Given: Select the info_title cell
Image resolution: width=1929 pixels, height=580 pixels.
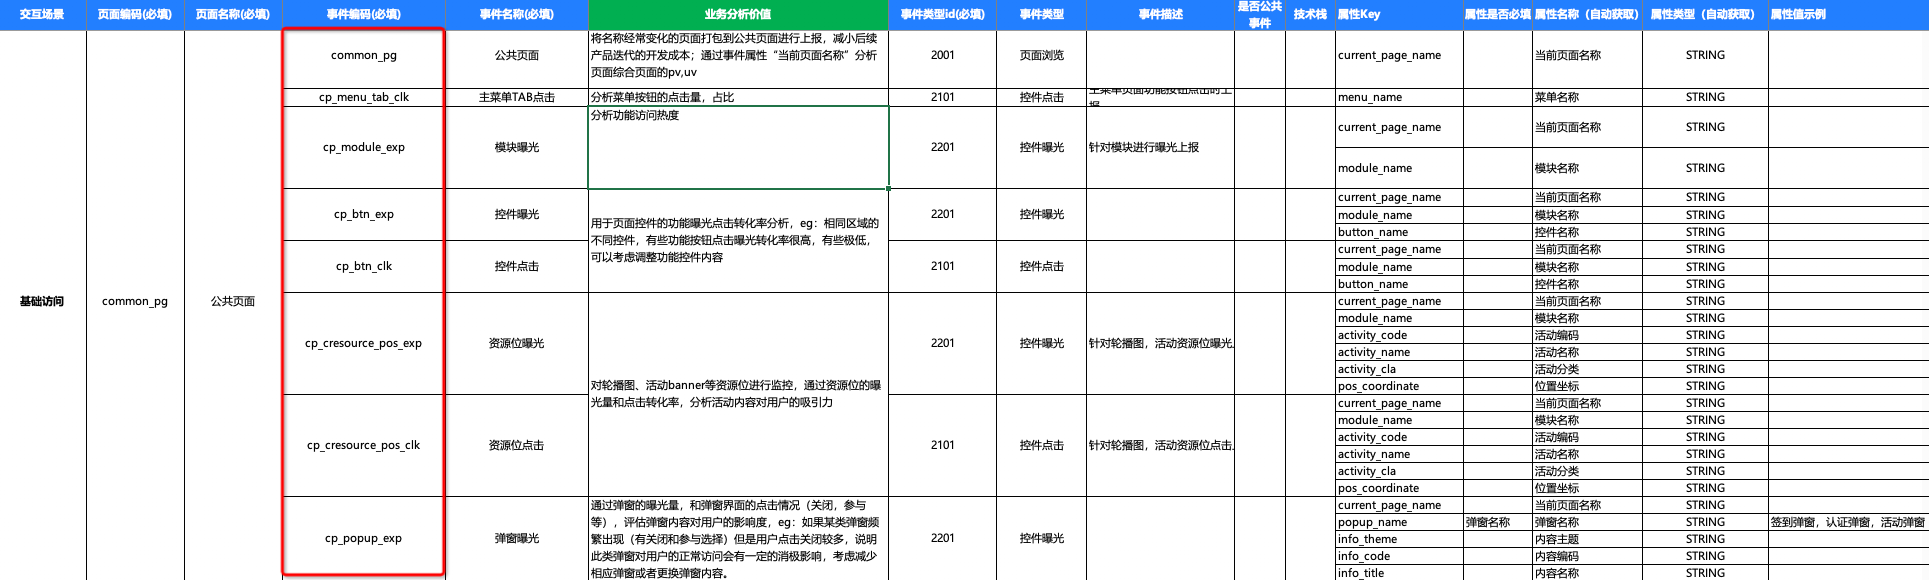Looking at the screenshot, I should coord(1399,573).
